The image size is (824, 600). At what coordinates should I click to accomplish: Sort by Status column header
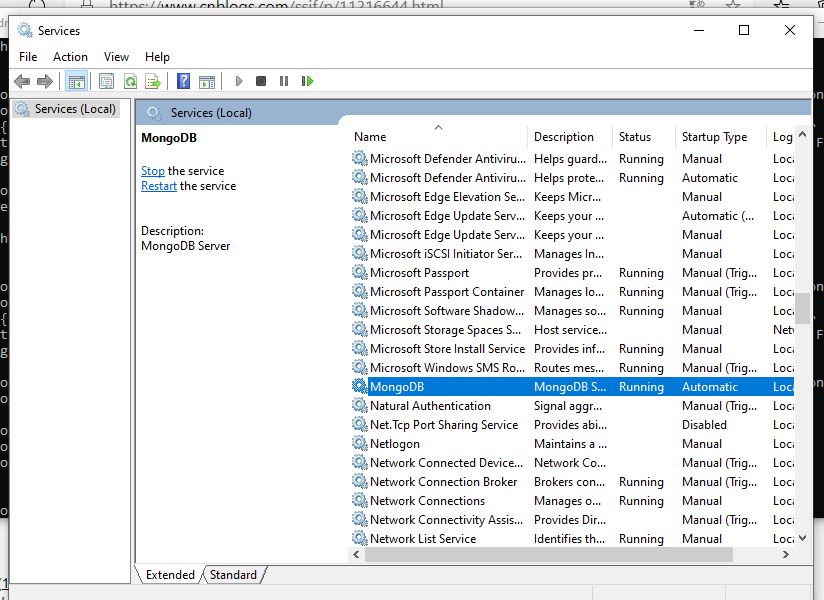(x=644, y=137)
